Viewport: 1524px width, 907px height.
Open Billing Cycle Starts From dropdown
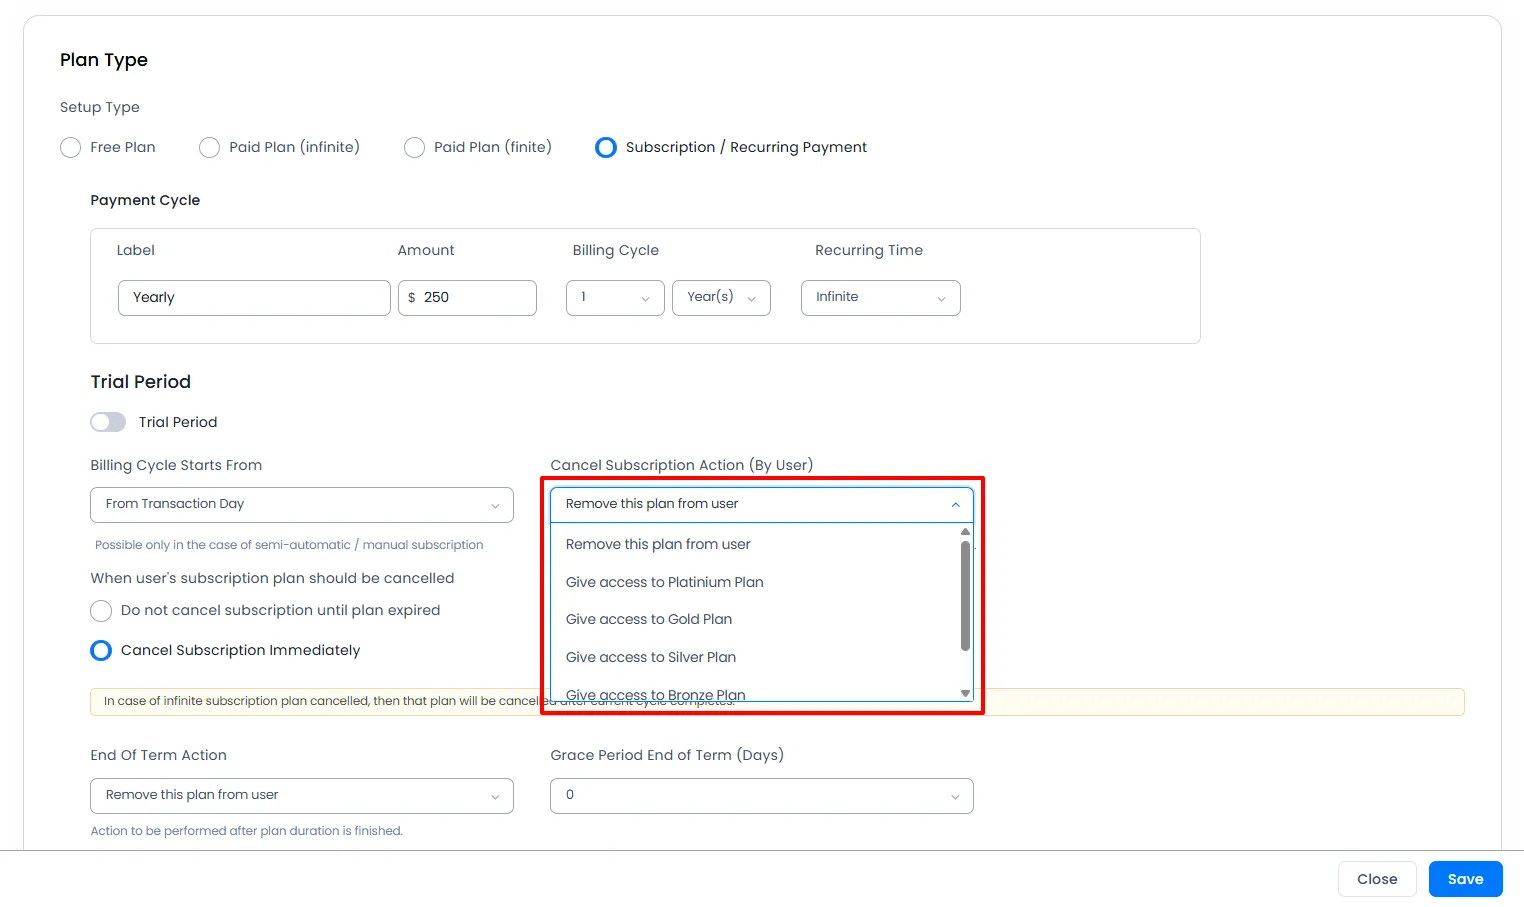pyautogui.click(x=301, y=505)
